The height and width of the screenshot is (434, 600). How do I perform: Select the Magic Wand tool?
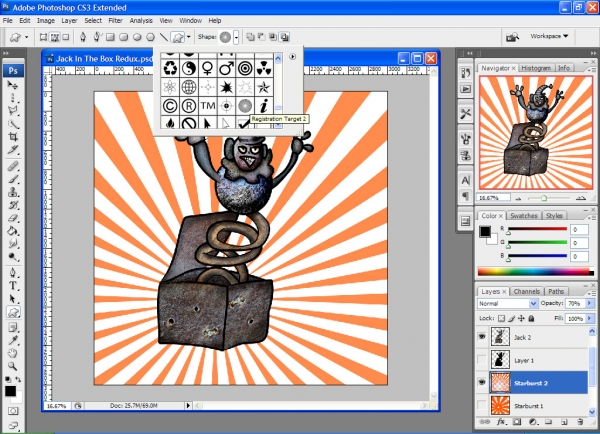click(x=13, y=124)
